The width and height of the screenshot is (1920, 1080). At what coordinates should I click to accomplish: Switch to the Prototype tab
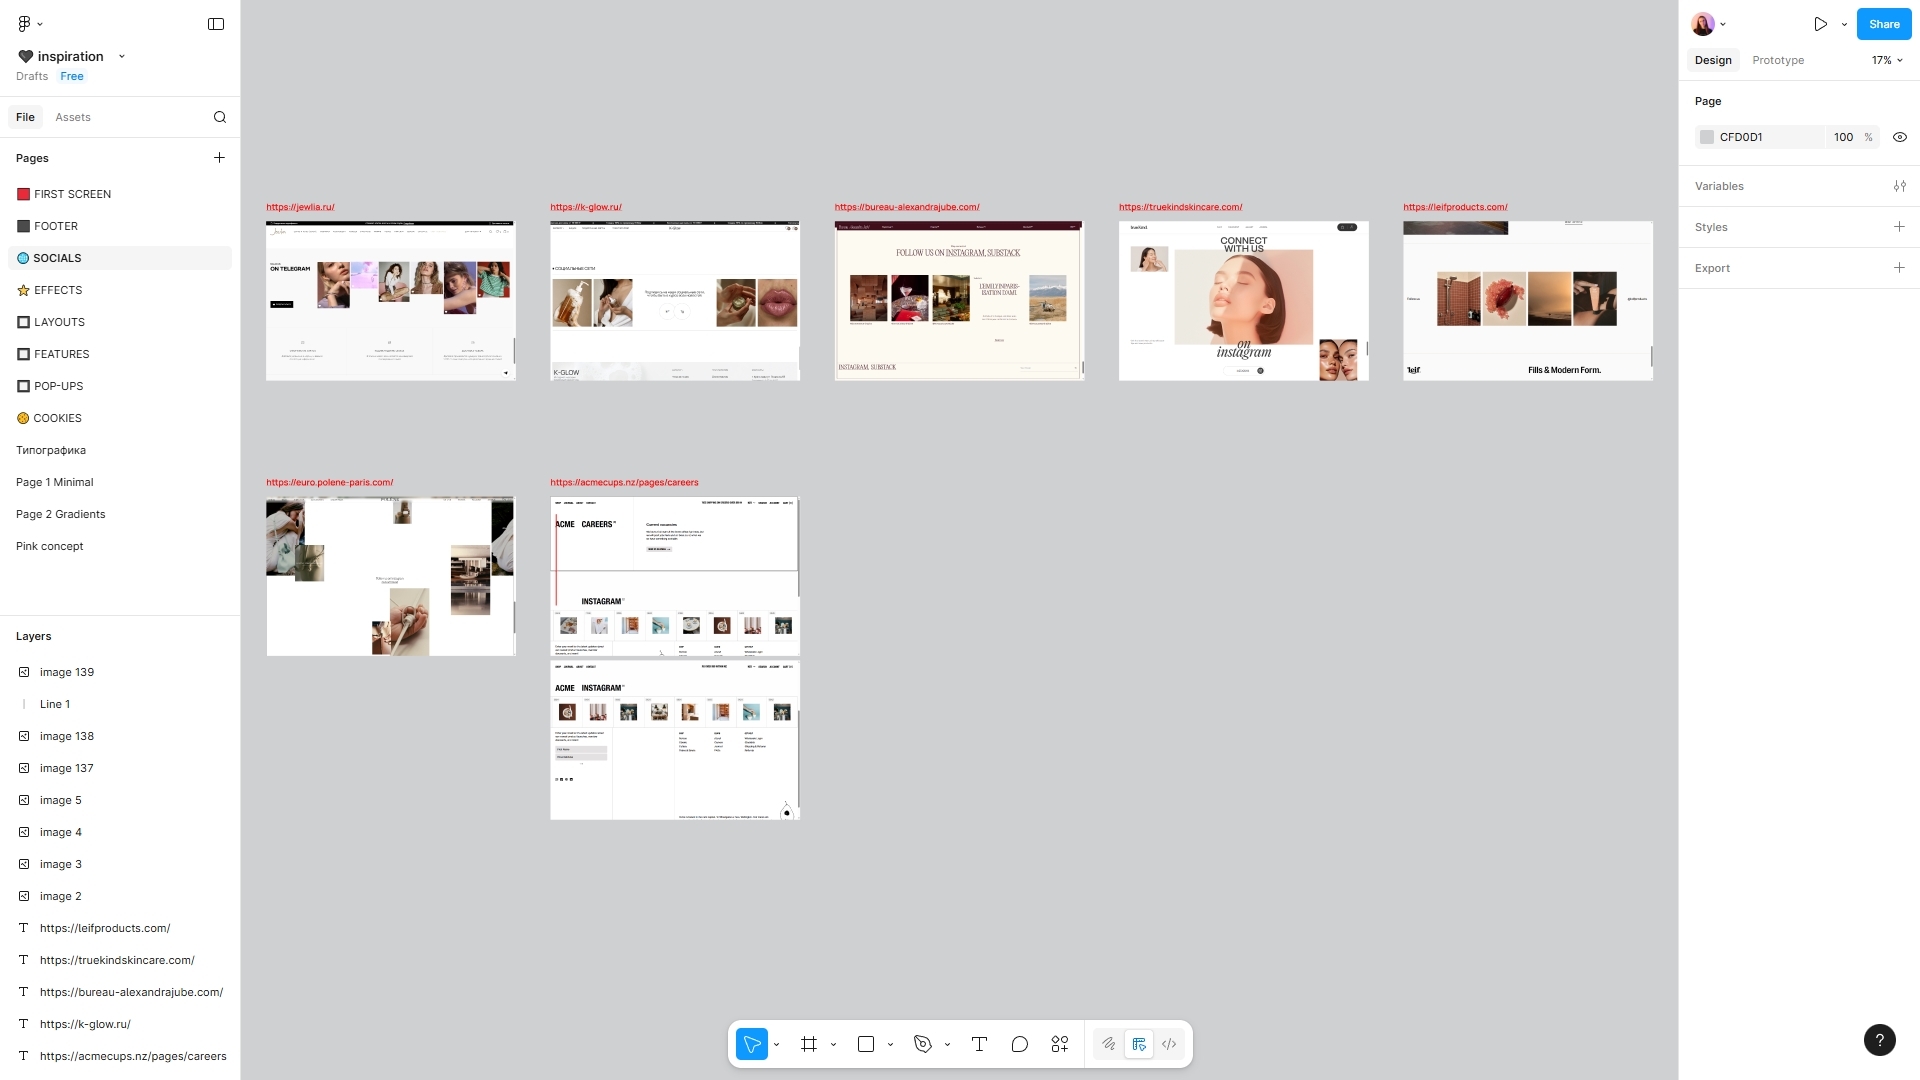click(x=1777, y=60)
